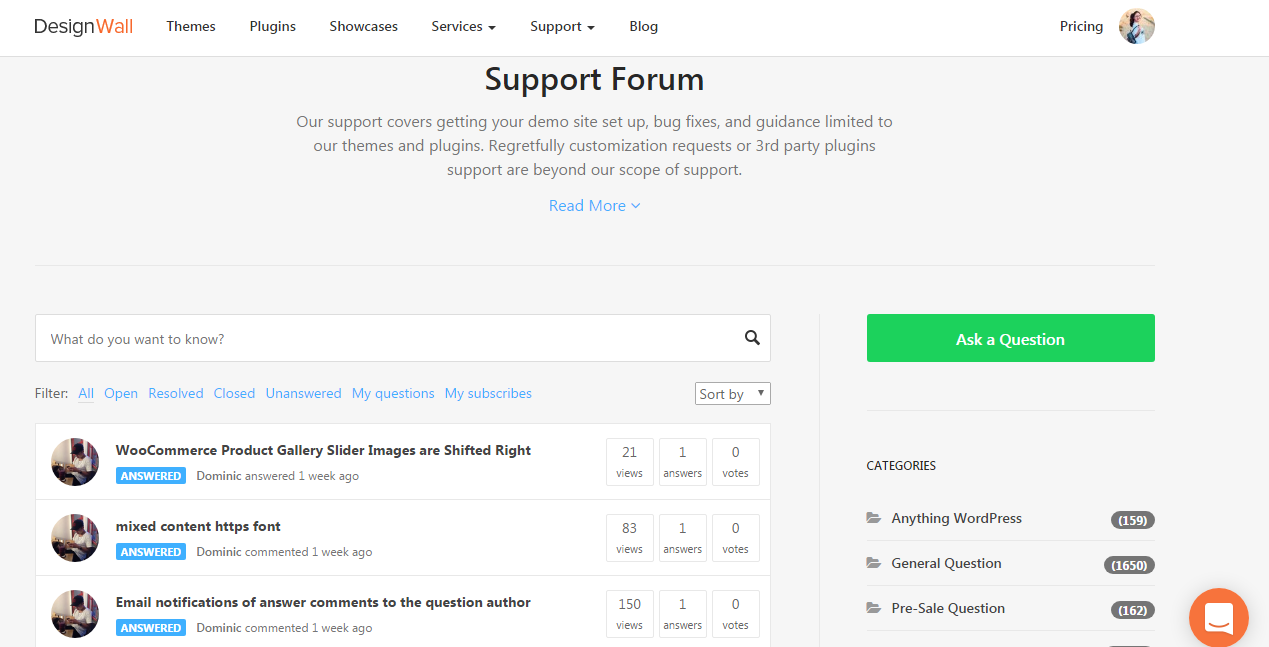Screen dimensions: 1269x647
Task: Click the Pre-Sale Question folder icon
Action: (874, 608)
